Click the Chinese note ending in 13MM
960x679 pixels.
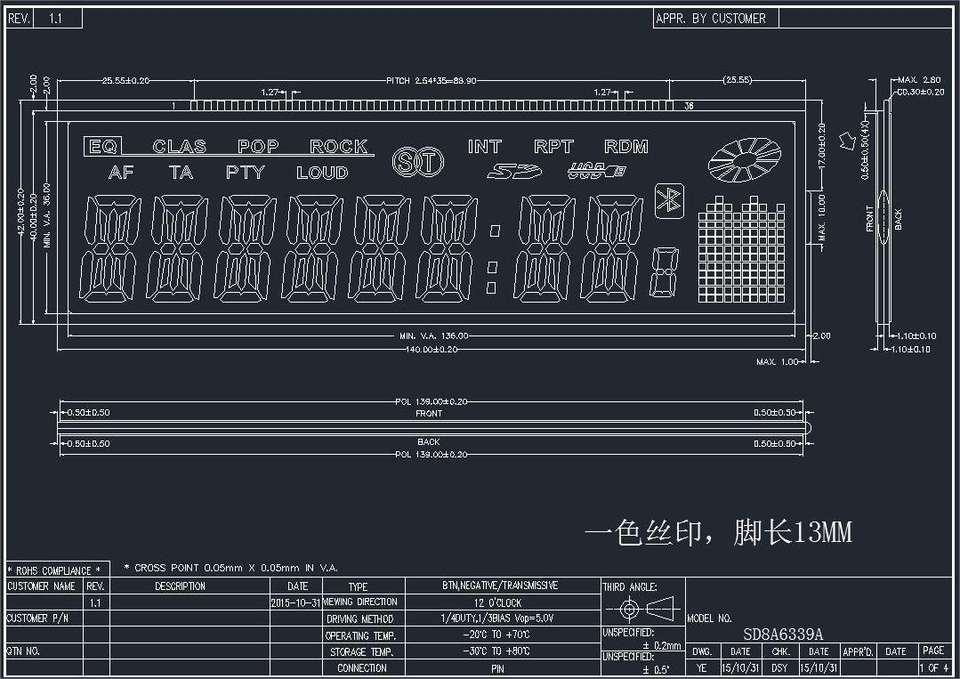pyautogui.click(x=719, y=532)
